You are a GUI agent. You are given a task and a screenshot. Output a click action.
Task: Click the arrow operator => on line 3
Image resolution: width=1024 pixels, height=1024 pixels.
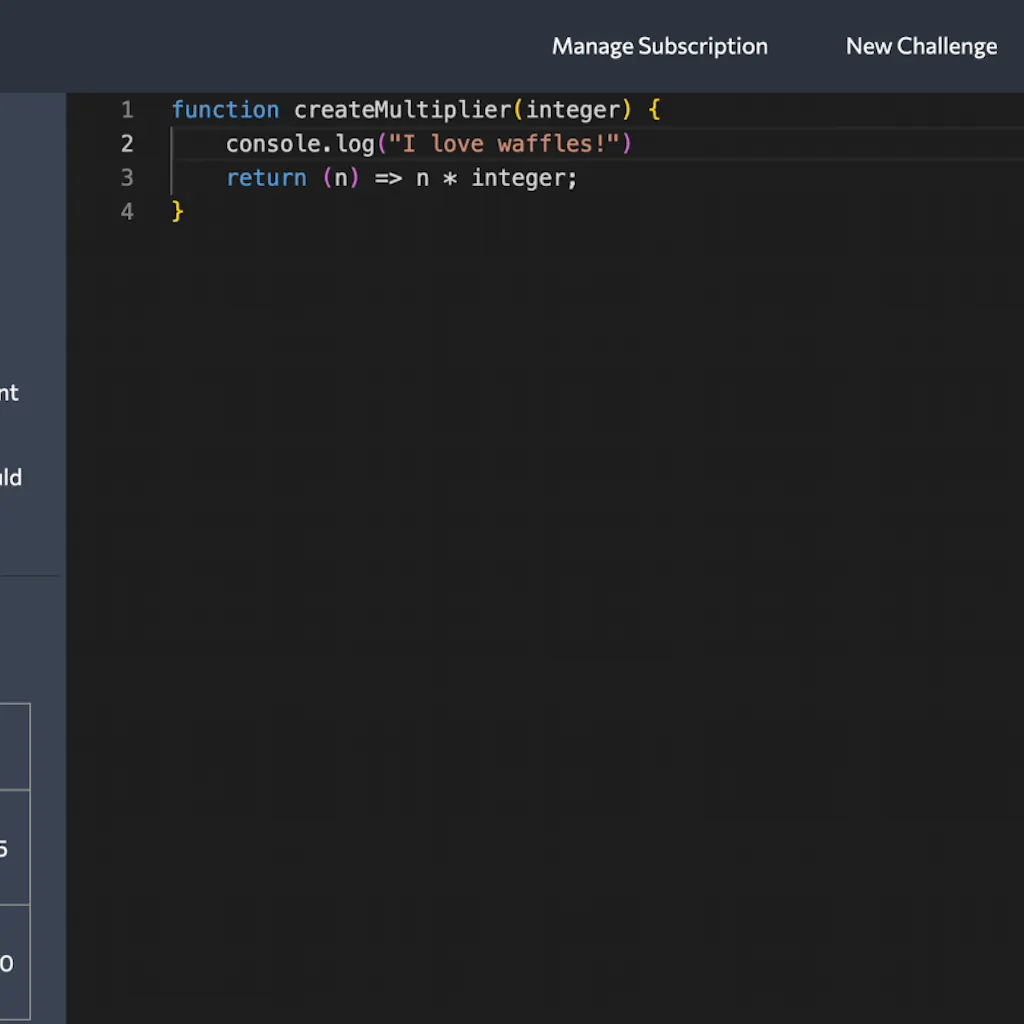coord(388,178)
